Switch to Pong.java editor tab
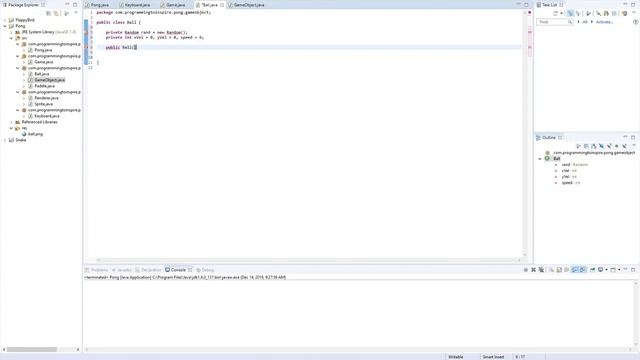Image resolution: width=640 pixels, height=360 pixels. [97, 5]
